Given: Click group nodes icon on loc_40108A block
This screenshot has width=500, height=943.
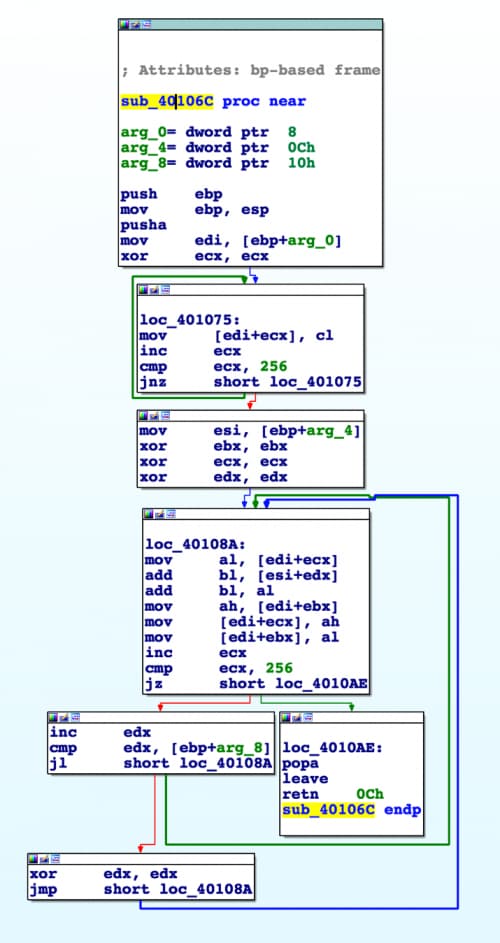Looking at the screenshot, I should point(171,514).
